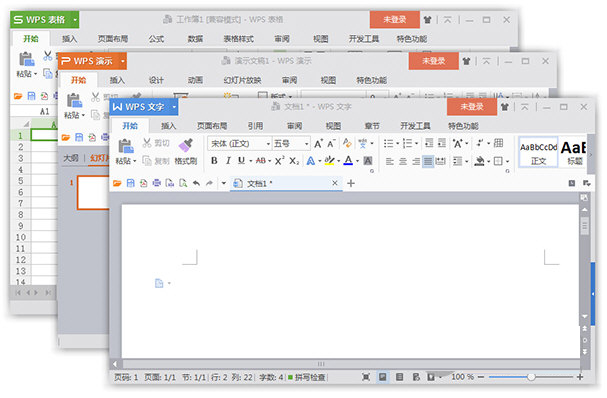Align text left in WPS Writer
The height and width of the screenshot is (398, 607).
390,161
